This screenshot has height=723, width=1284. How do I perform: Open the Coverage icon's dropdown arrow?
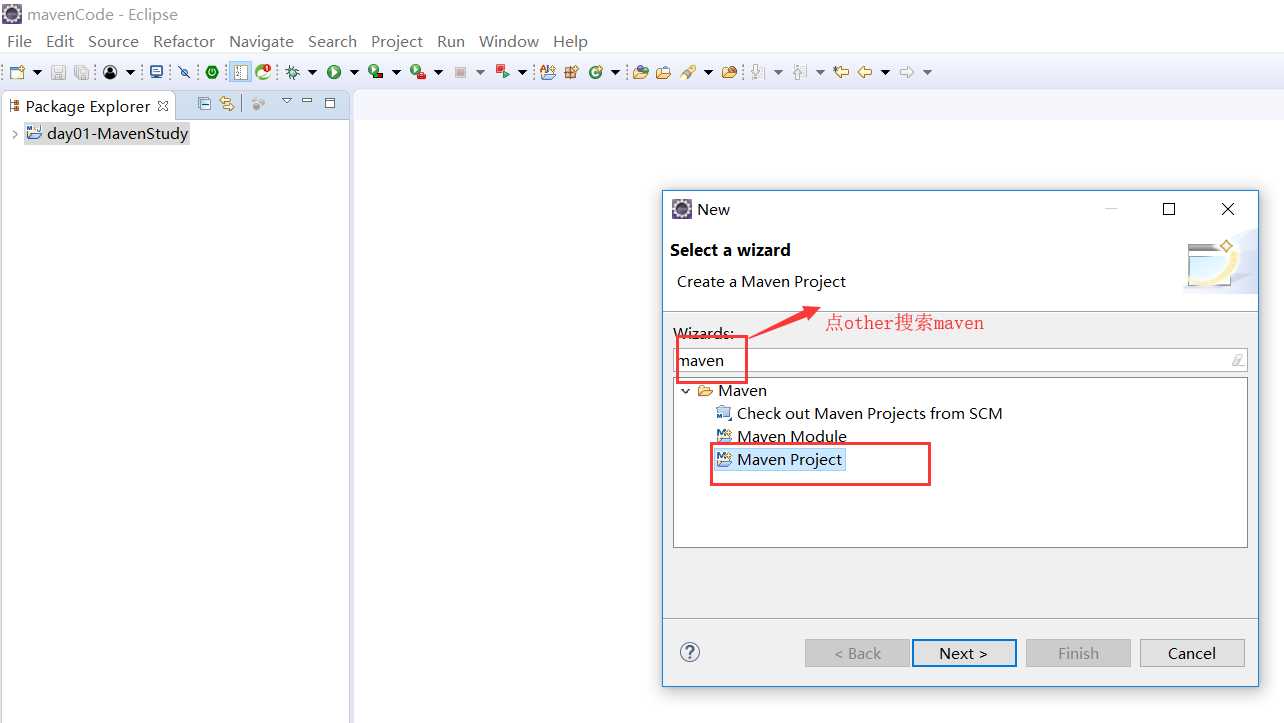(x=396, y=72)
